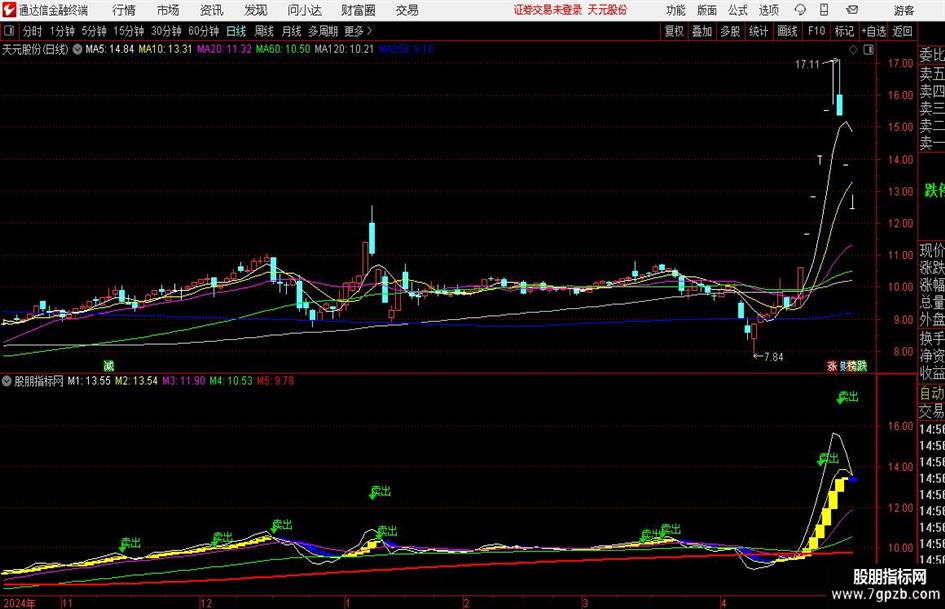Select the 周线 weekly period tab
Viewport: 945px width, 609px height.
[x=263, y=31]
